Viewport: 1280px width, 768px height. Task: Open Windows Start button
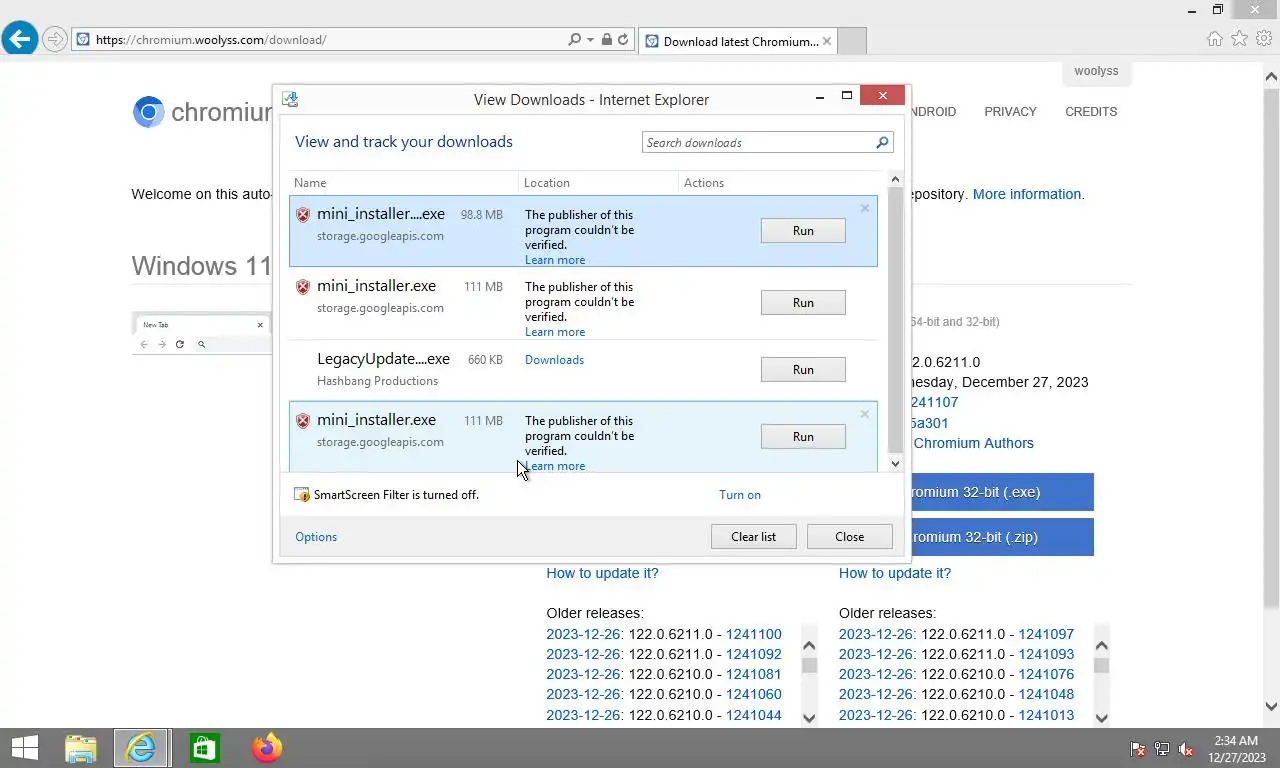coord(24,748)
